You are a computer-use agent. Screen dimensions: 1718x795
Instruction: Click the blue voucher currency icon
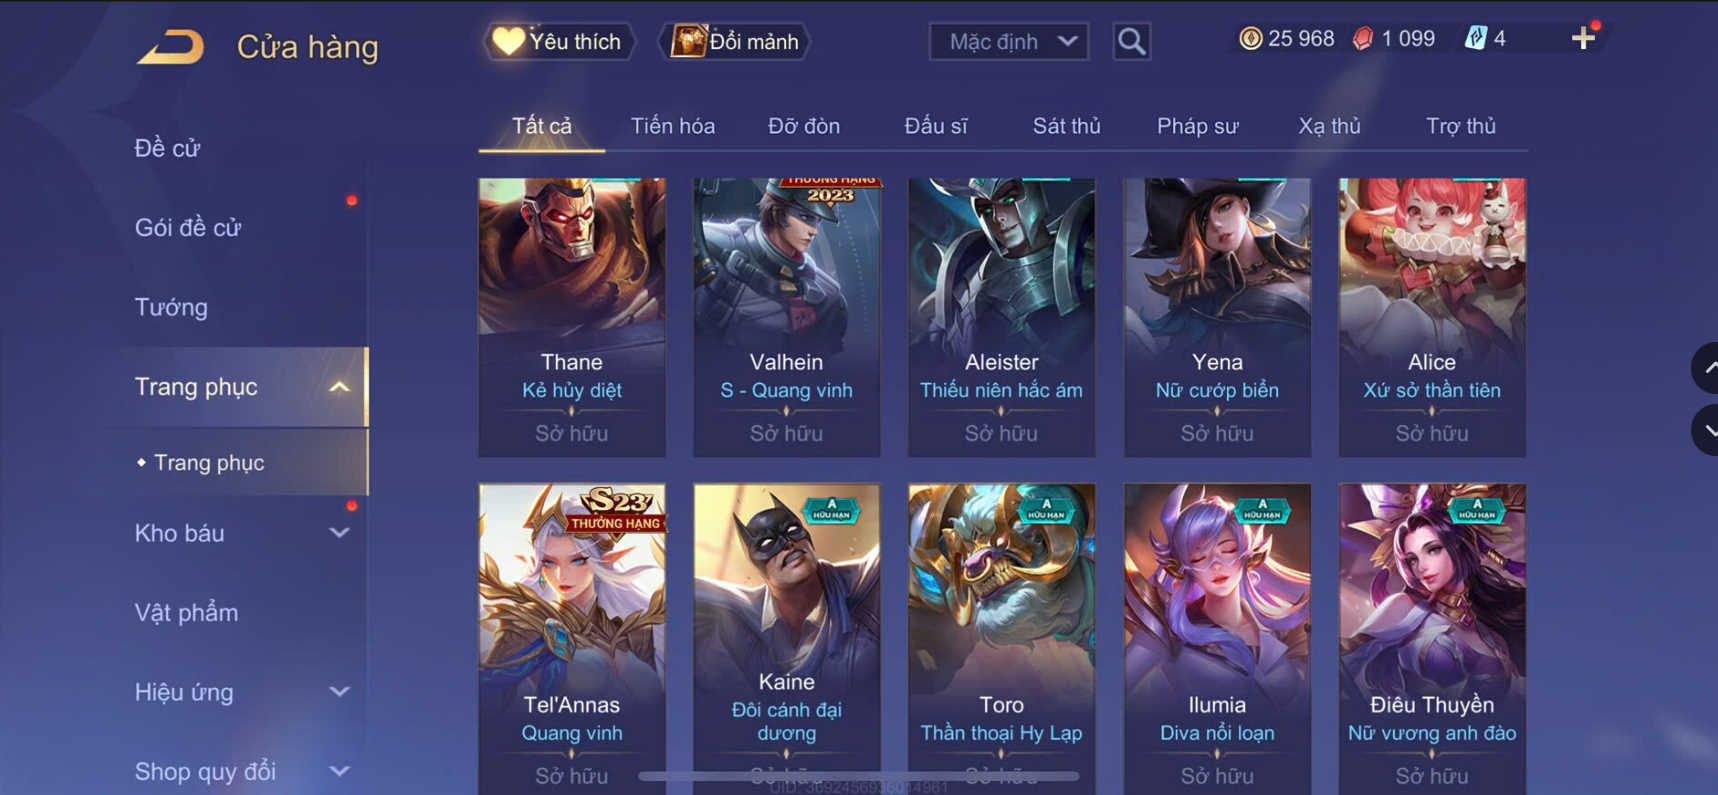coord(1475,39)
